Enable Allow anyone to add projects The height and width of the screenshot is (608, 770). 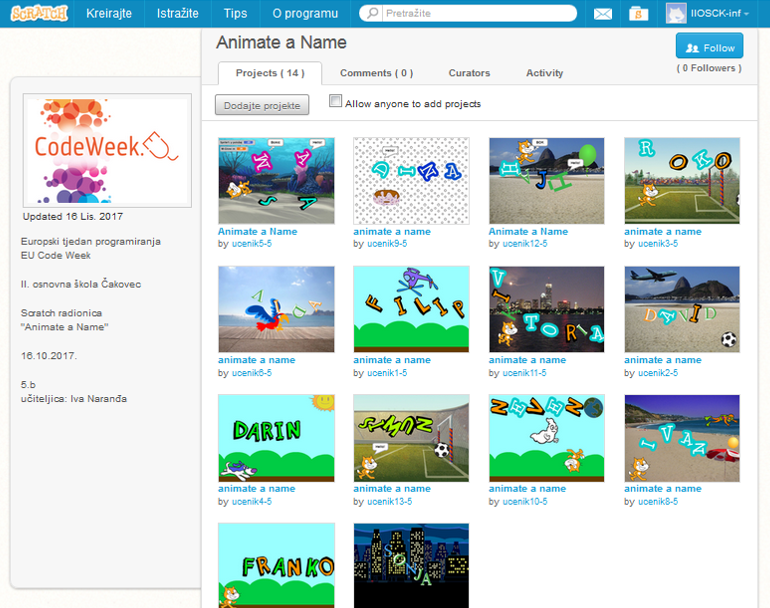(335, 101)
